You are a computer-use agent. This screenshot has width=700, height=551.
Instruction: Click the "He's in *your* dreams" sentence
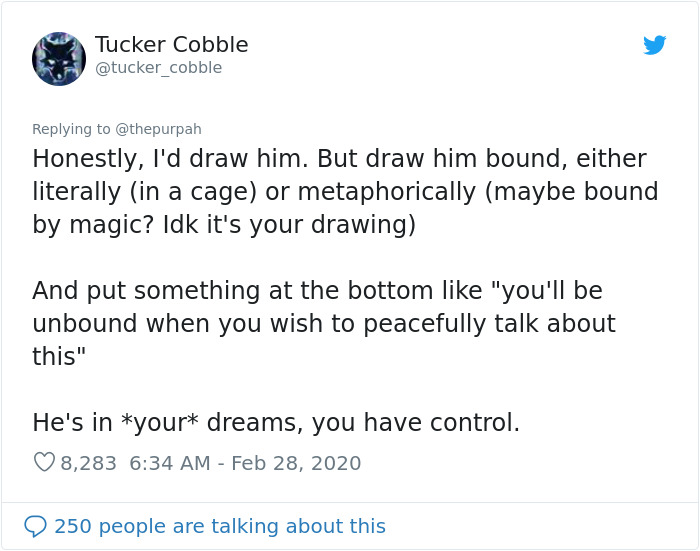(x=276, y=422)
